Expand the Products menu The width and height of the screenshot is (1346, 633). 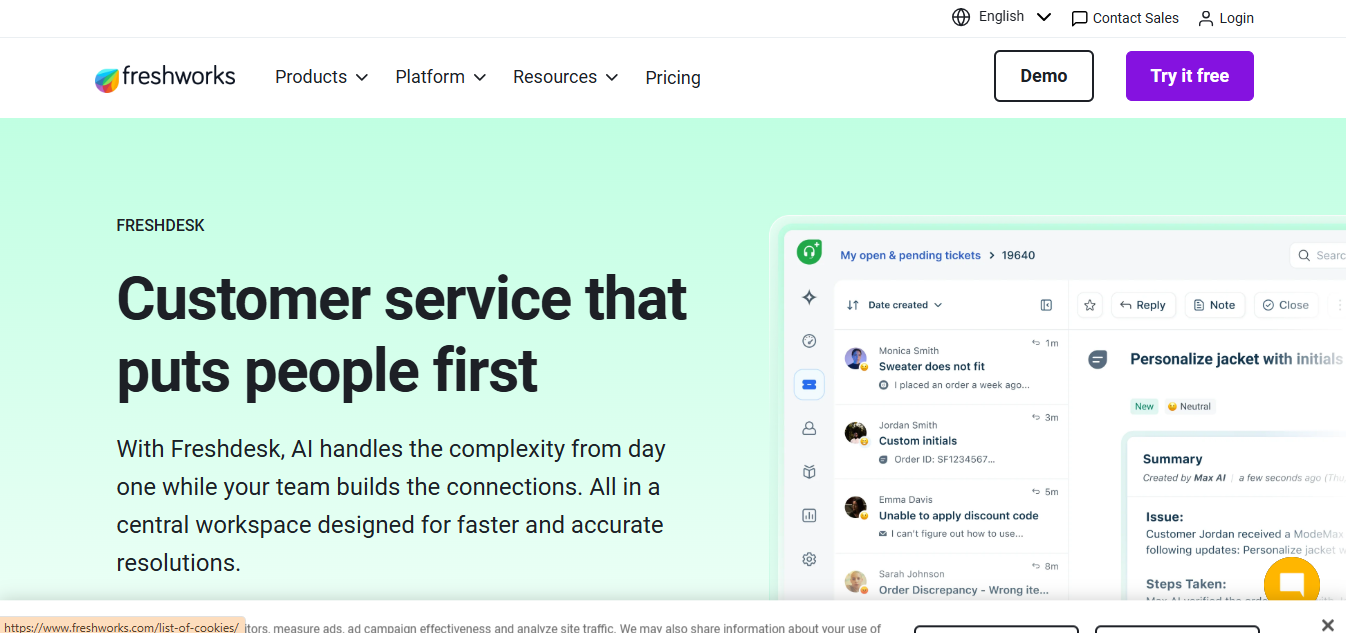[x=322, y=77]
